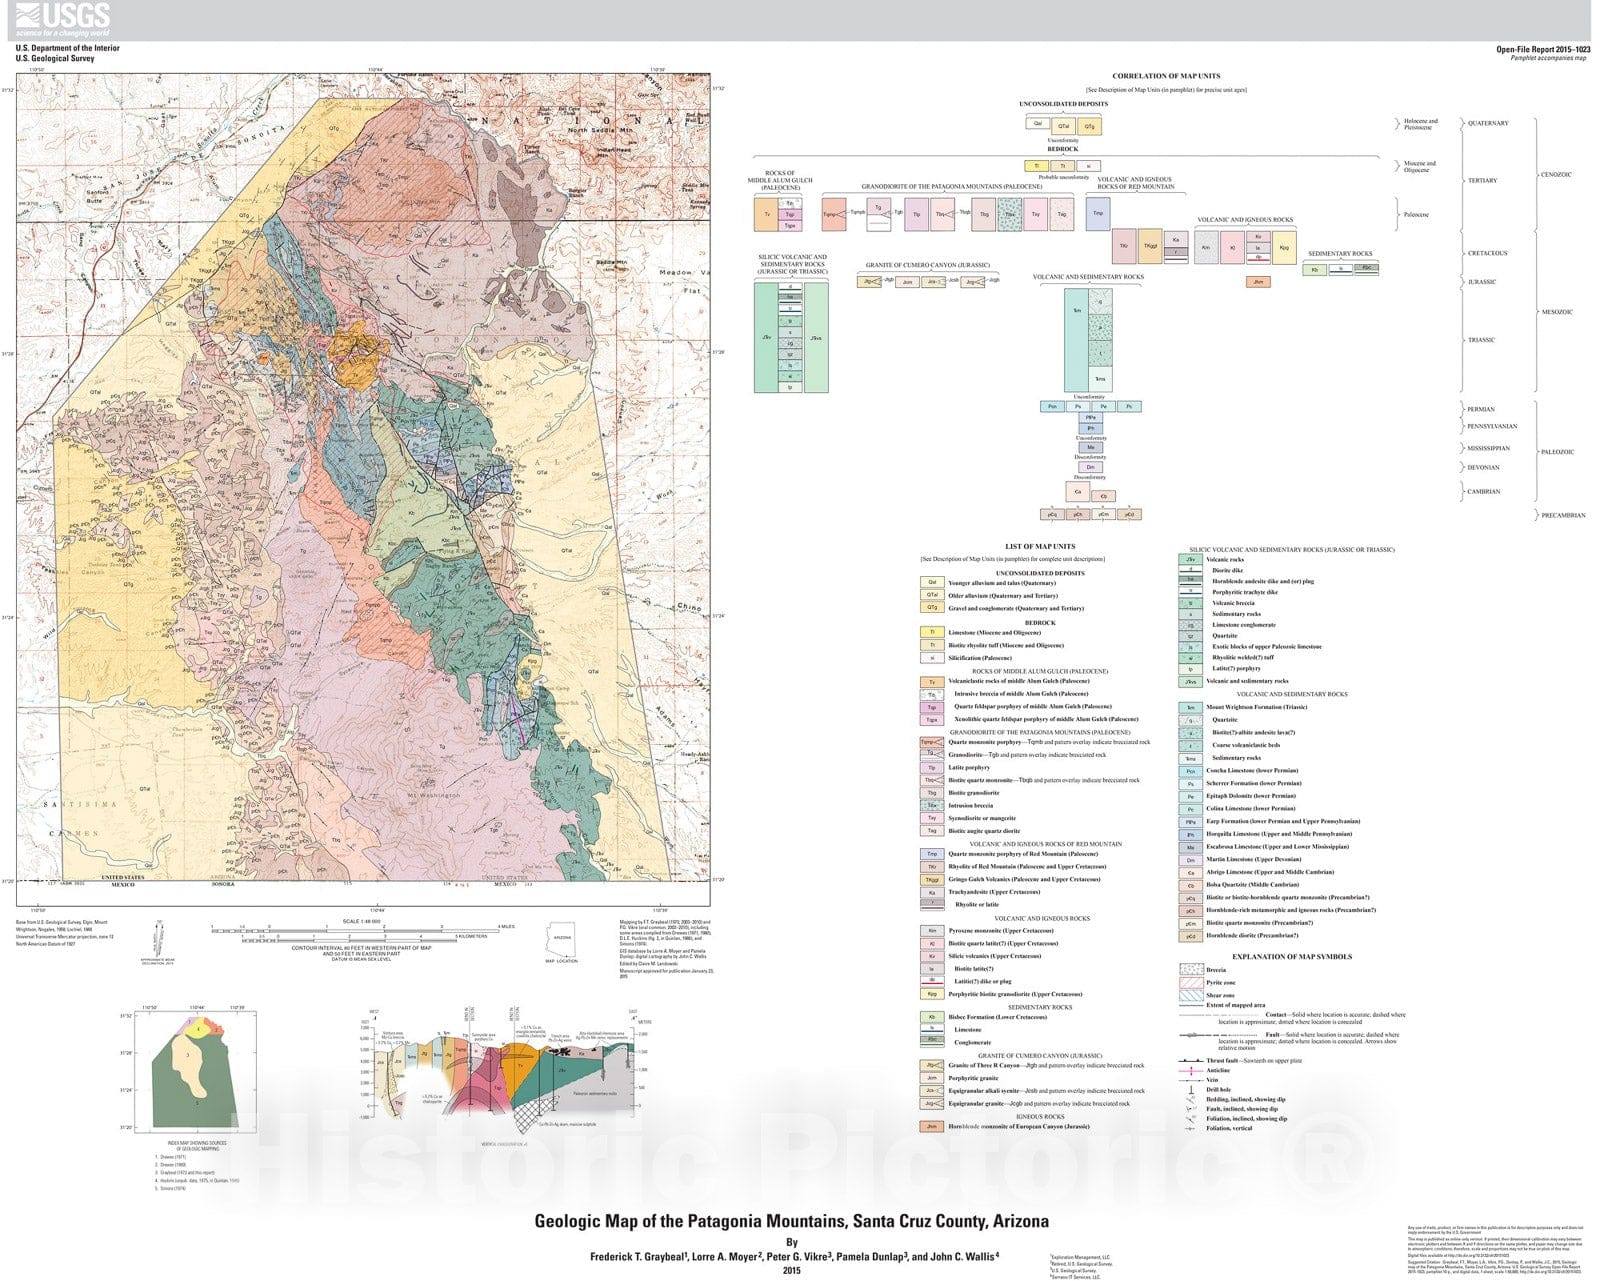
Task: Click the 'Geologic Map of the Patagonia Mountains' title
Action: tap(791, 1221)
